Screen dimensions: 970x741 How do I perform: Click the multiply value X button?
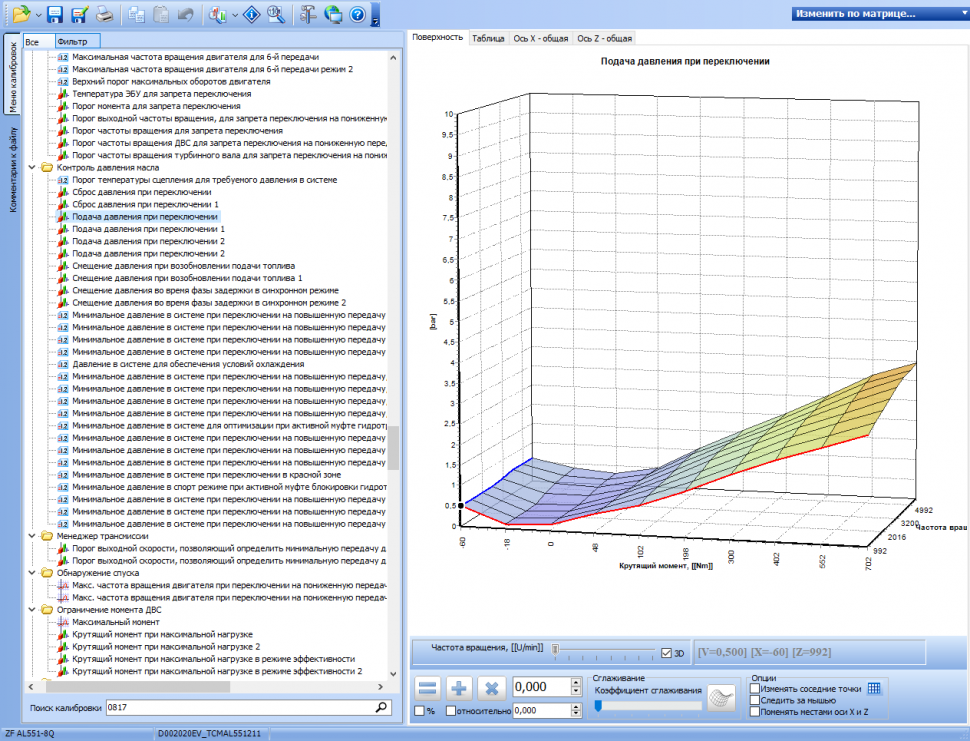tap(492, 688)
